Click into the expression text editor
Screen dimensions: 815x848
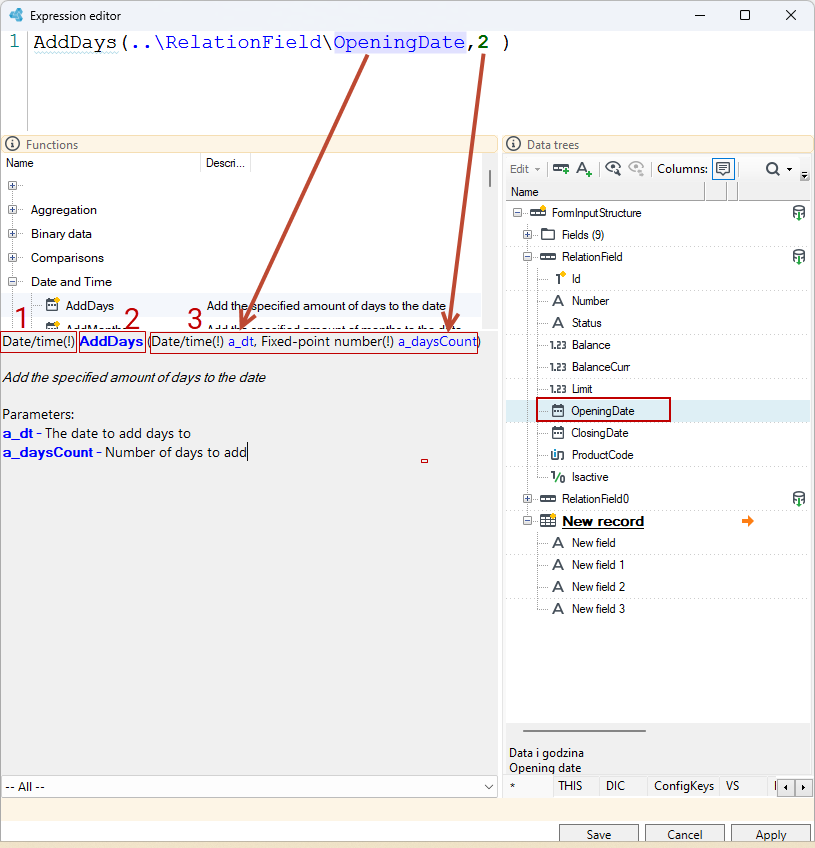click(x=420, y=81)
